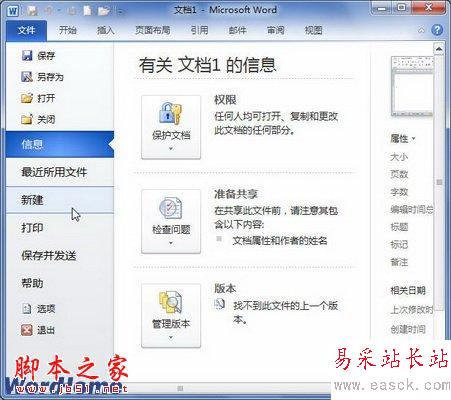The image size is (451, 400).
Task: Switch to the 视图 (View) tab
Action: tap(314, 30)
